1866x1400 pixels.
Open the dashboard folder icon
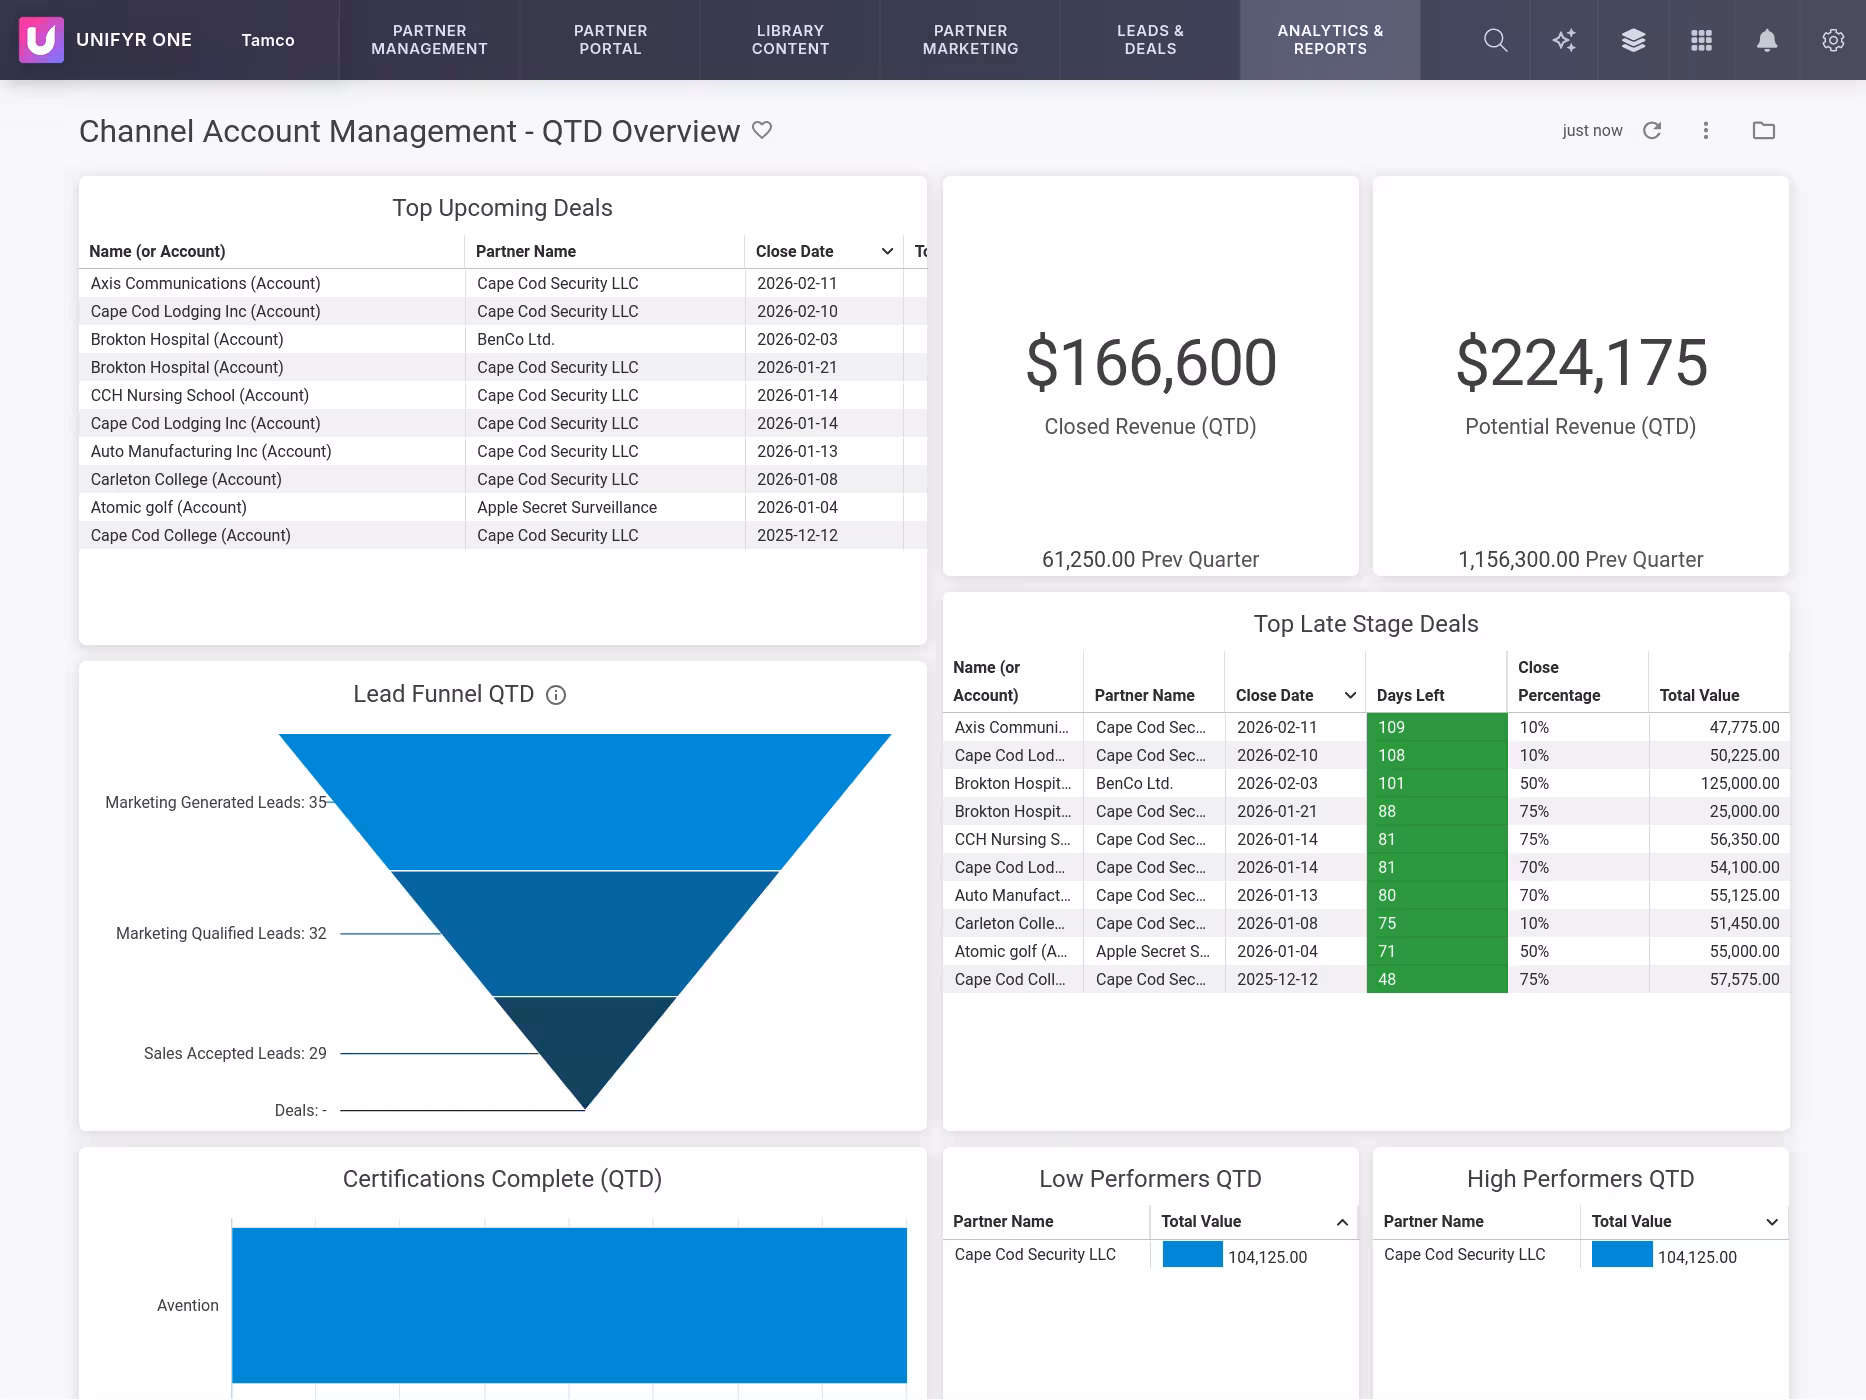(1763, 131)
